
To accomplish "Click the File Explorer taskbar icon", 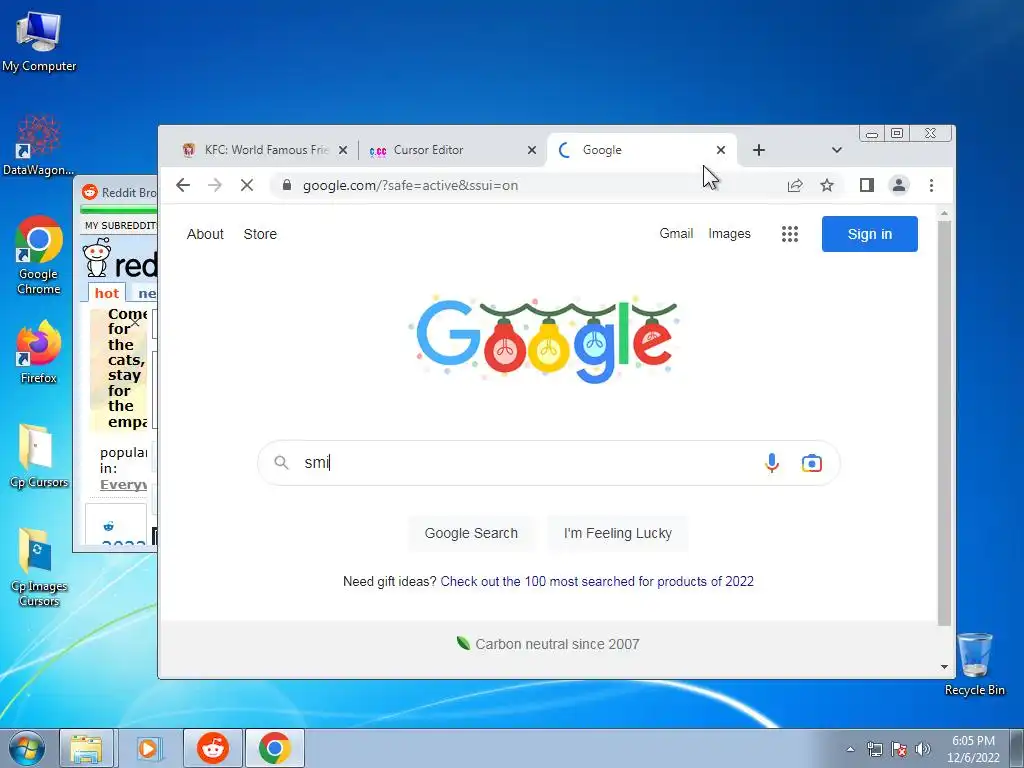I will [x=86, y=748].
